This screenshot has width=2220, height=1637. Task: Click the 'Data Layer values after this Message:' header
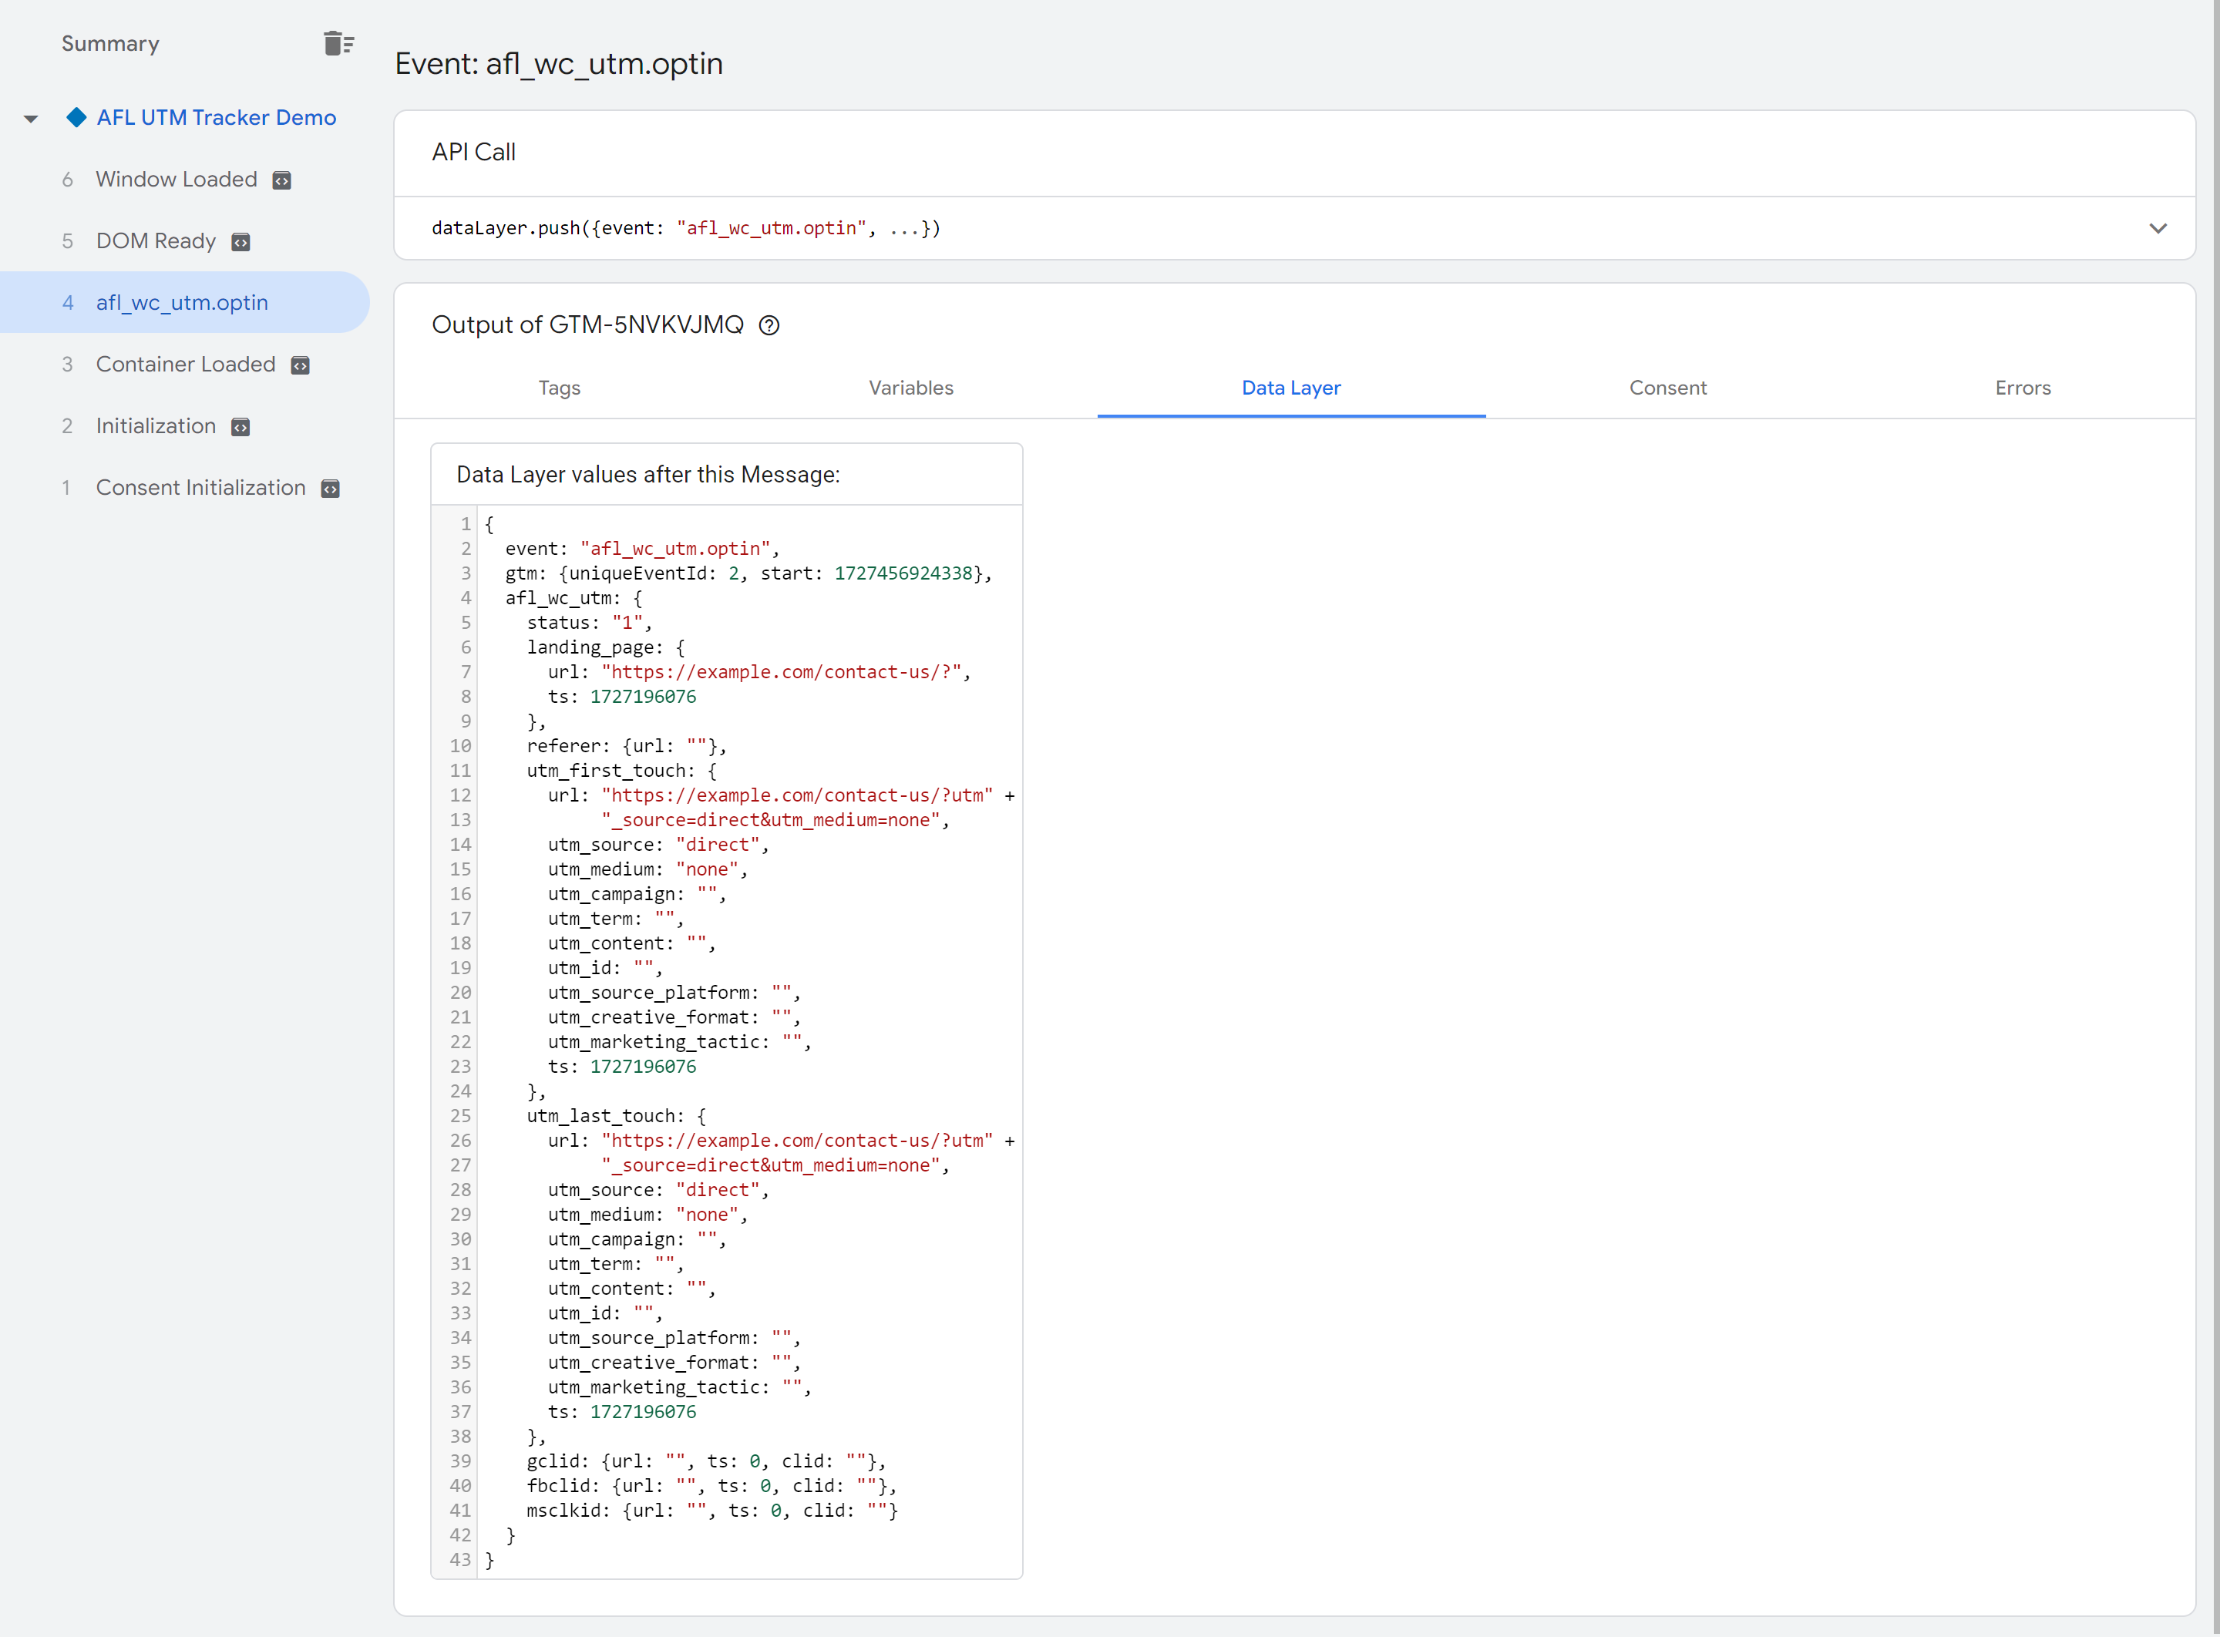648,474
